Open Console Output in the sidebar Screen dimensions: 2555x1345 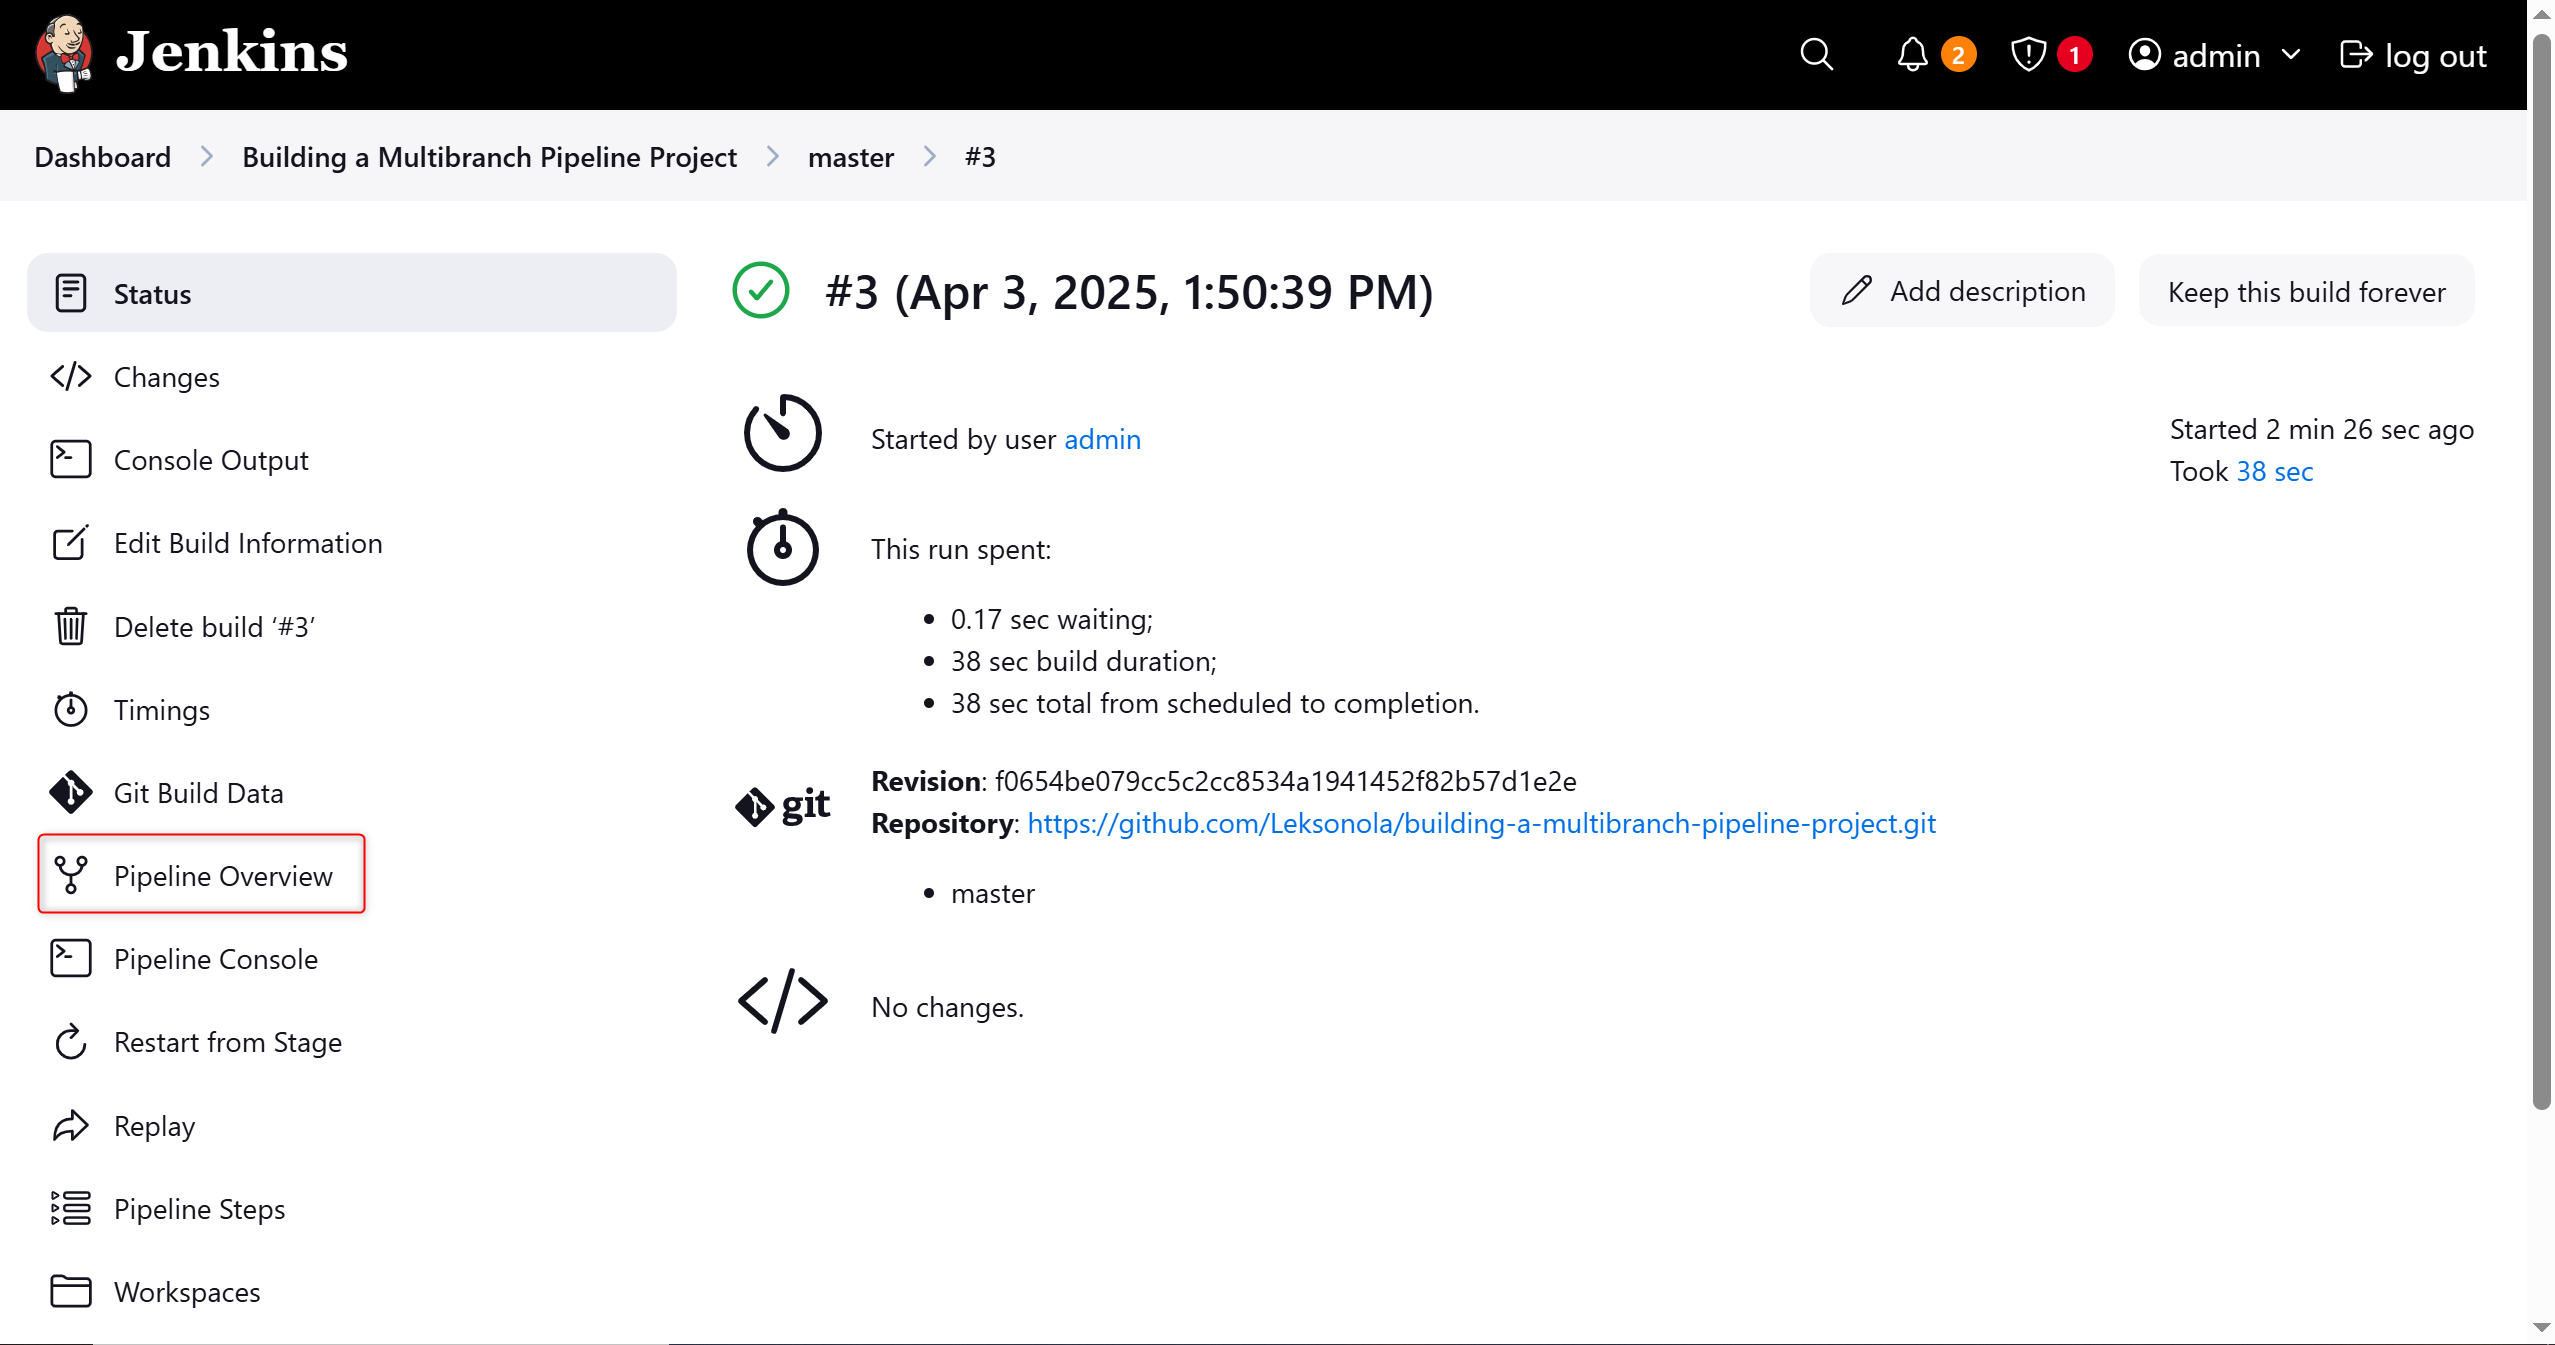(351, 459)
